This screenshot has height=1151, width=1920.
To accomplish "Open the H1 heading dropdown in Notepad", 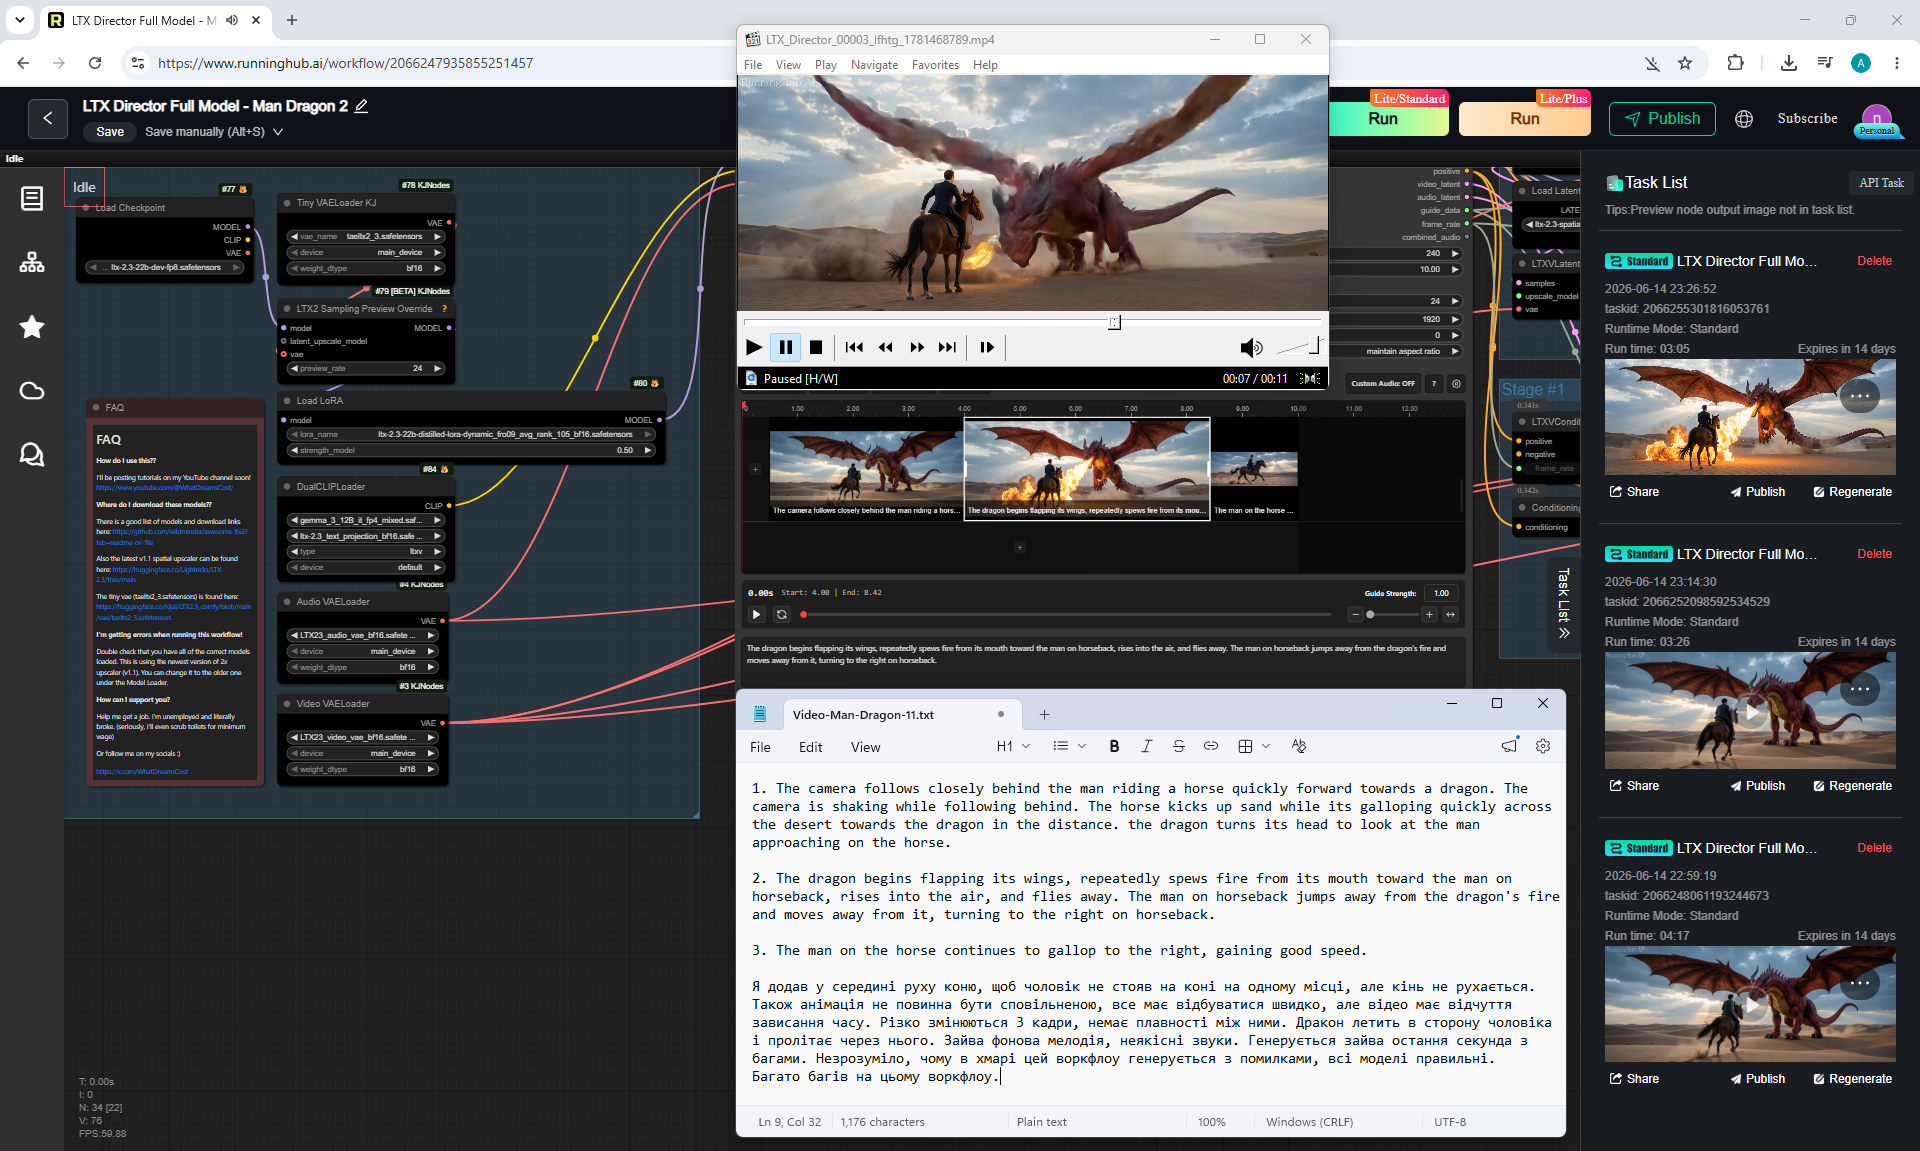I will click(1013, 746).
